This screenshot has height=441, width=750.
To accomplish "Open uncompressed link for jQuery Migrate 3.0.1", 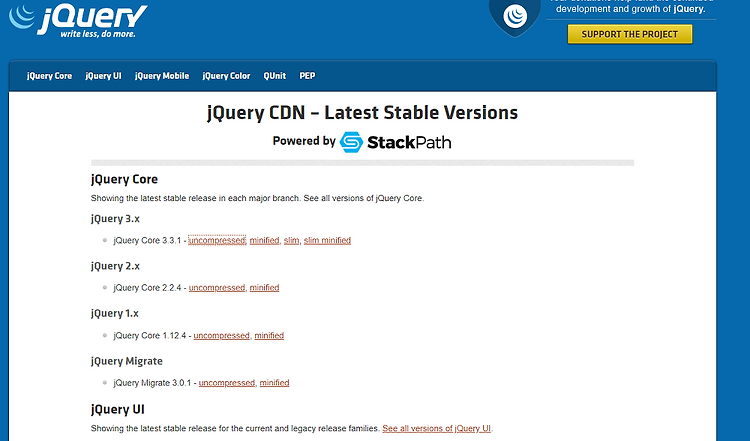I will point(227,383).
